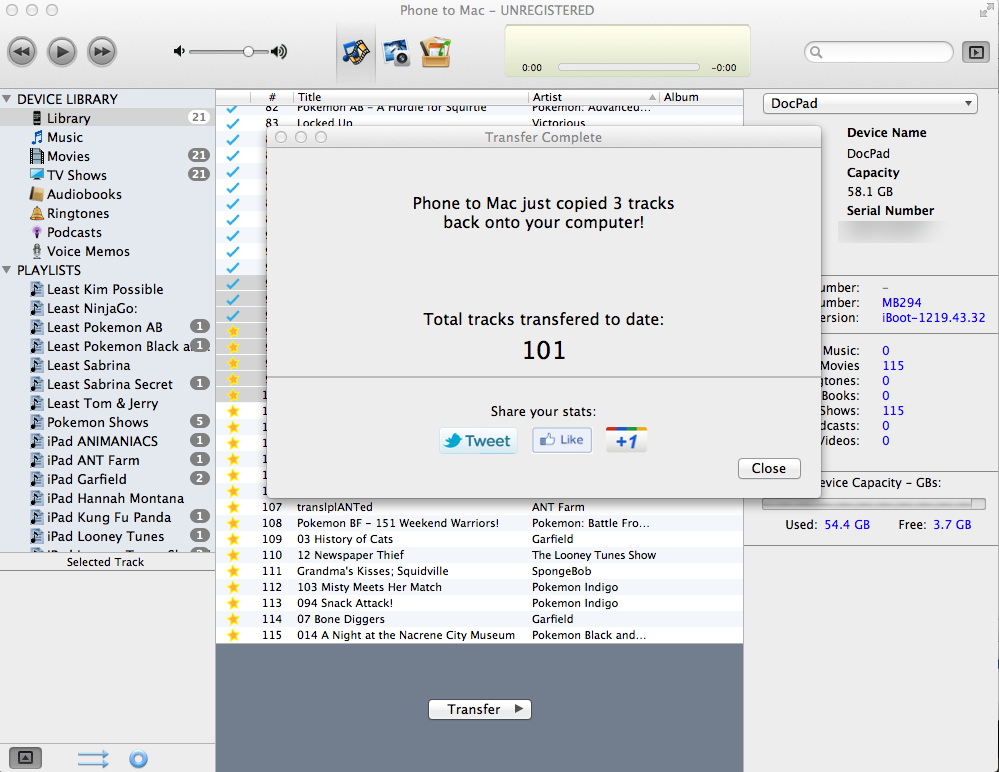Toggle the artwork panel button at bottom left
Image resolution: width=999 pixels, height=772 pixels.
tap(25, 758)
